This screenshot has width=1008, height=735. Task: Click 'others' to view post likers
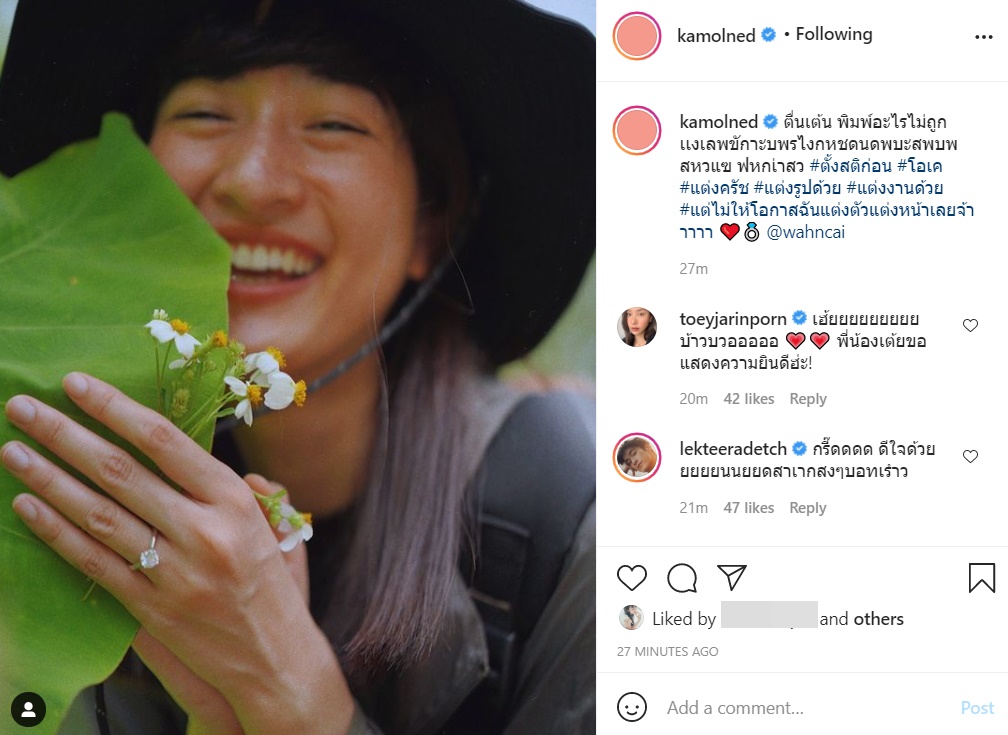point(879,619)
